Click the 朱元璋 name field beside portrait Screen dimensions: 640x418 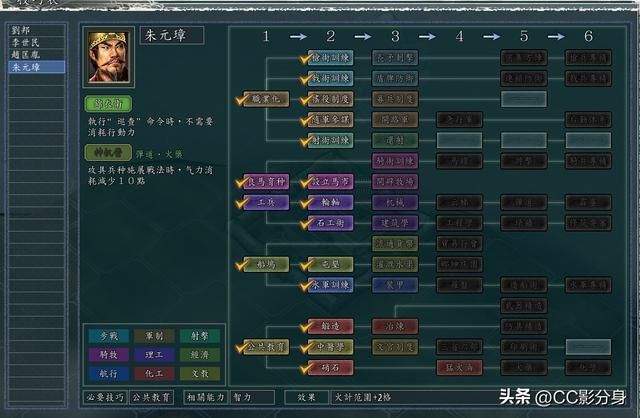(x=172, y=36)
